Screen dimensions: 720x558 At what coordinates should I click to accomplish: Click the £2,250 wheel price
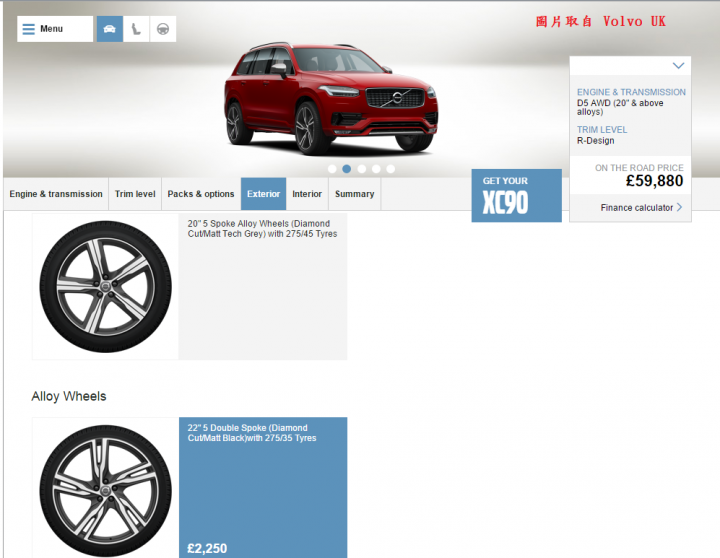[207, 548]
